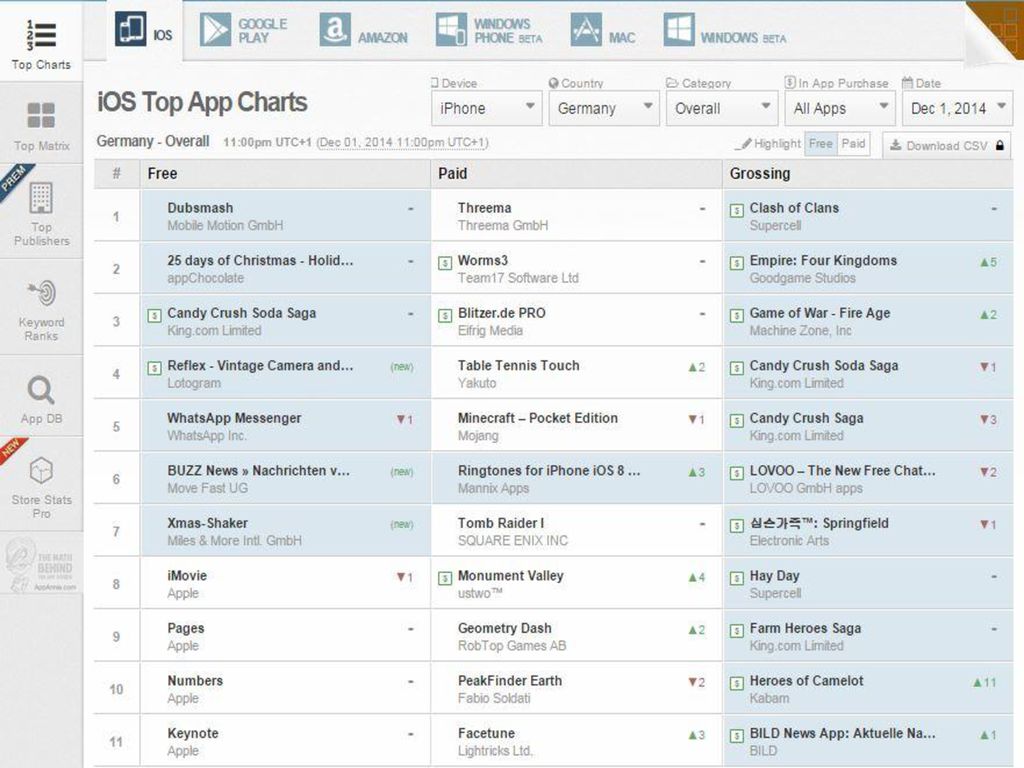Image resolution: width=1024 pixels, height=768 pixels.
Task: Toggle the Paid highlight option
Action: coord(853,144)
